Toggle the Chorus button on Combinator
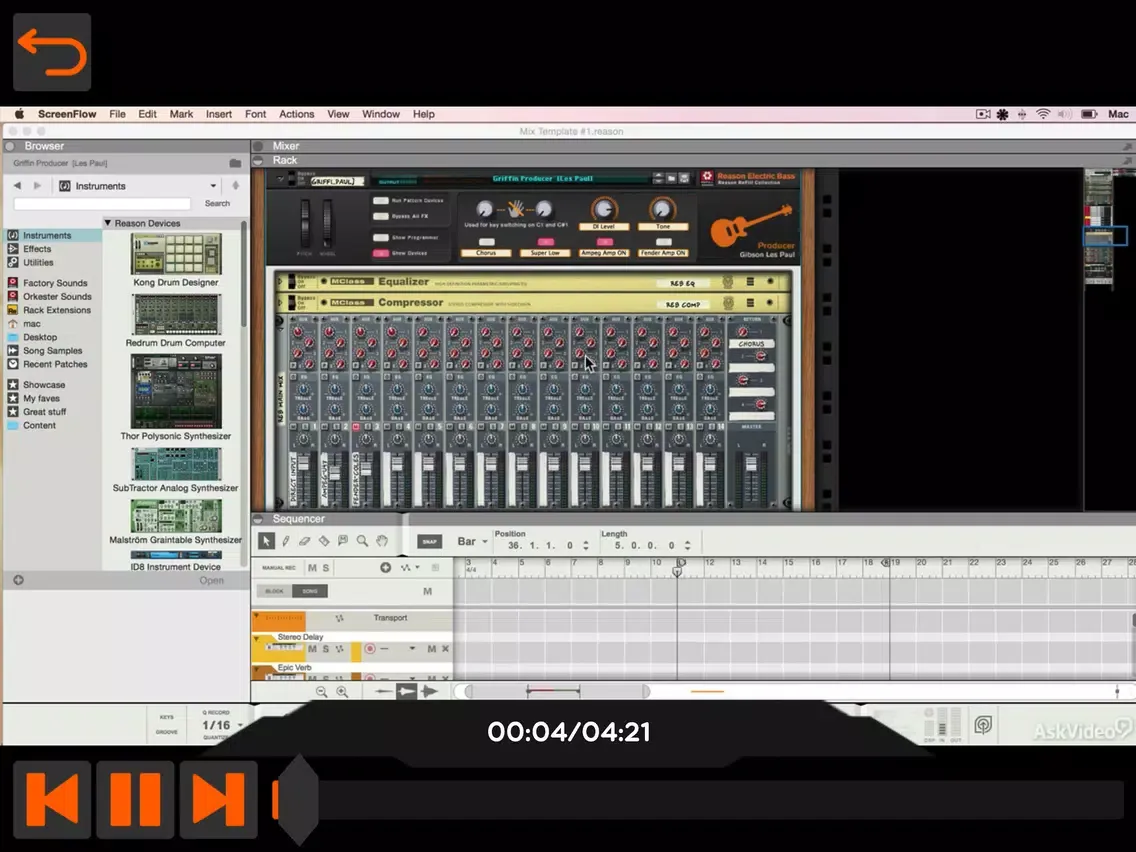The image size is (1136, 852). [486, 242]
